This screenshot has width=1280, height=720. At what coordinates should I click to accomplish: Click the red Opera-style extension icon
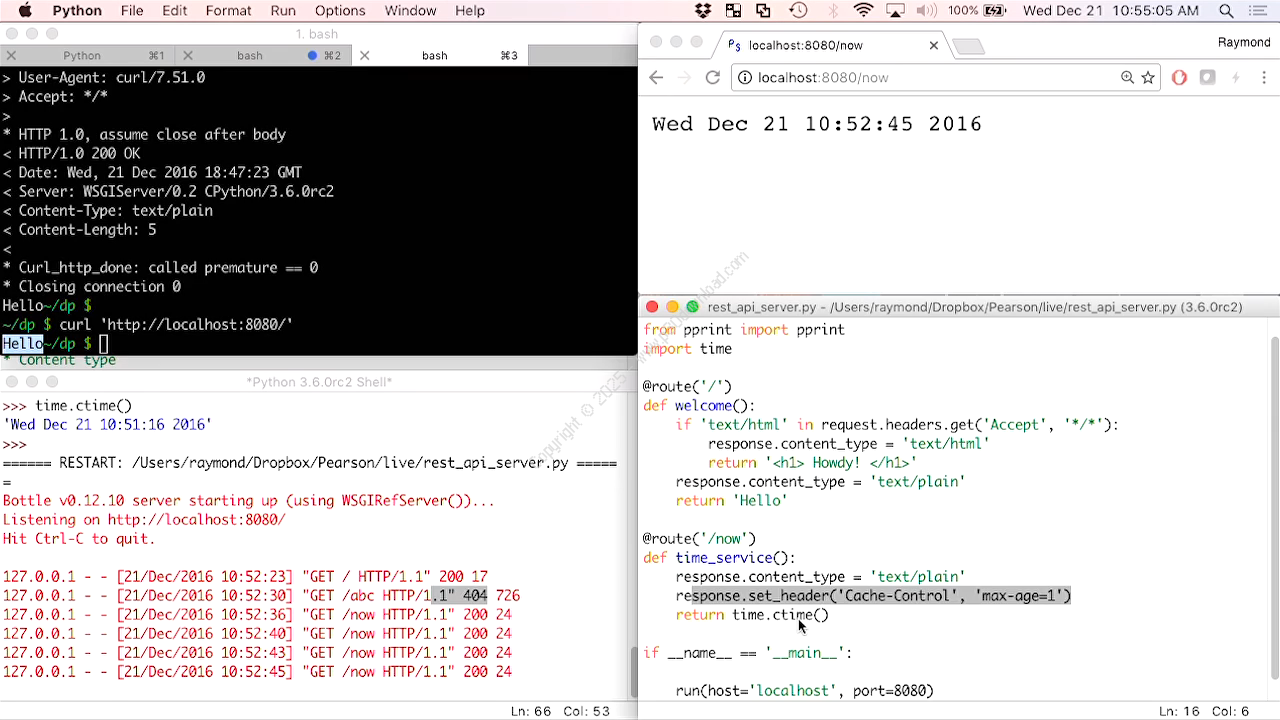[x=1179, y=77]
